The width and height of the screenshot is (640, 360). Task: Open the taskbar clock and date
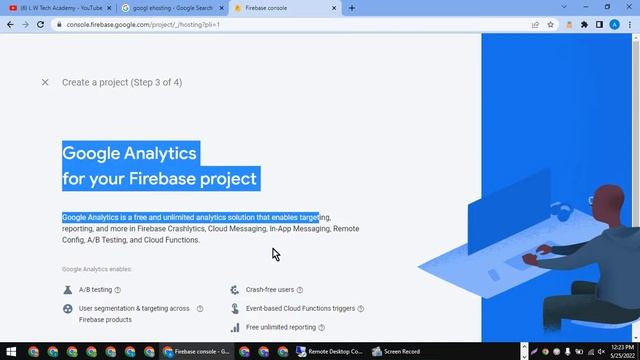point(622,351)
